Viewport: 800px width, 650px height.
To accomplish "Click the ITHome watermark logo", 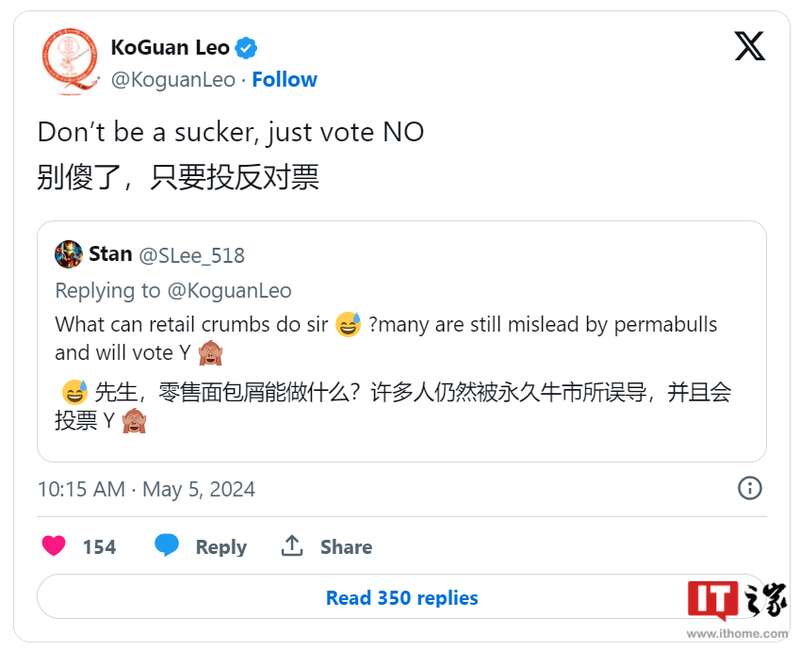I will point(736,602).
